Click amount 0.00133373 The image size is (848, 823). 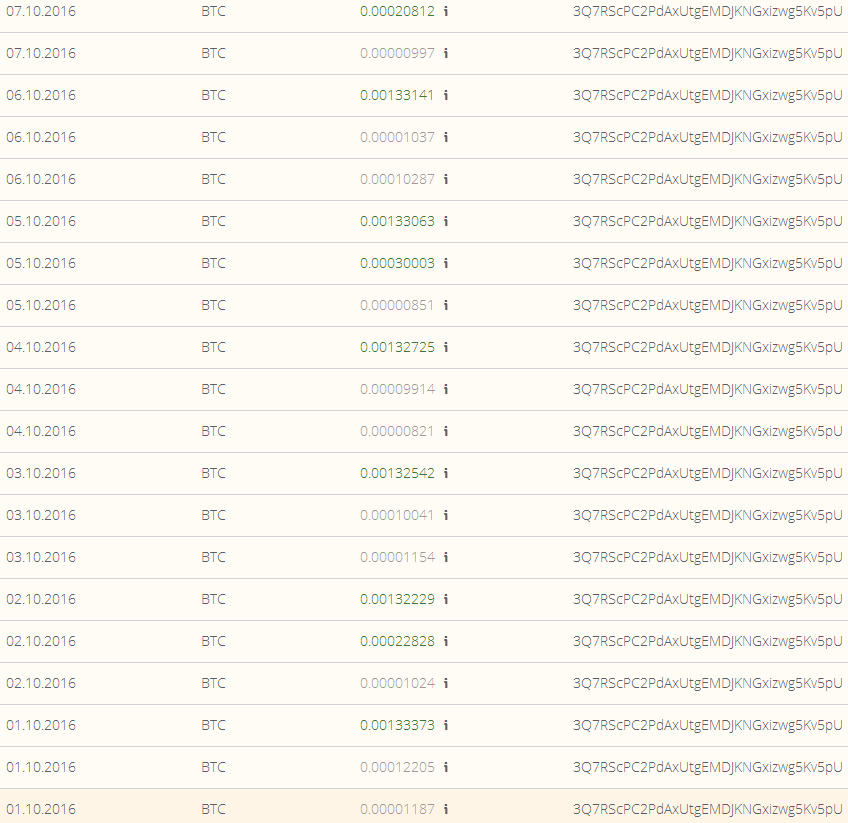[x=397, y=725]
